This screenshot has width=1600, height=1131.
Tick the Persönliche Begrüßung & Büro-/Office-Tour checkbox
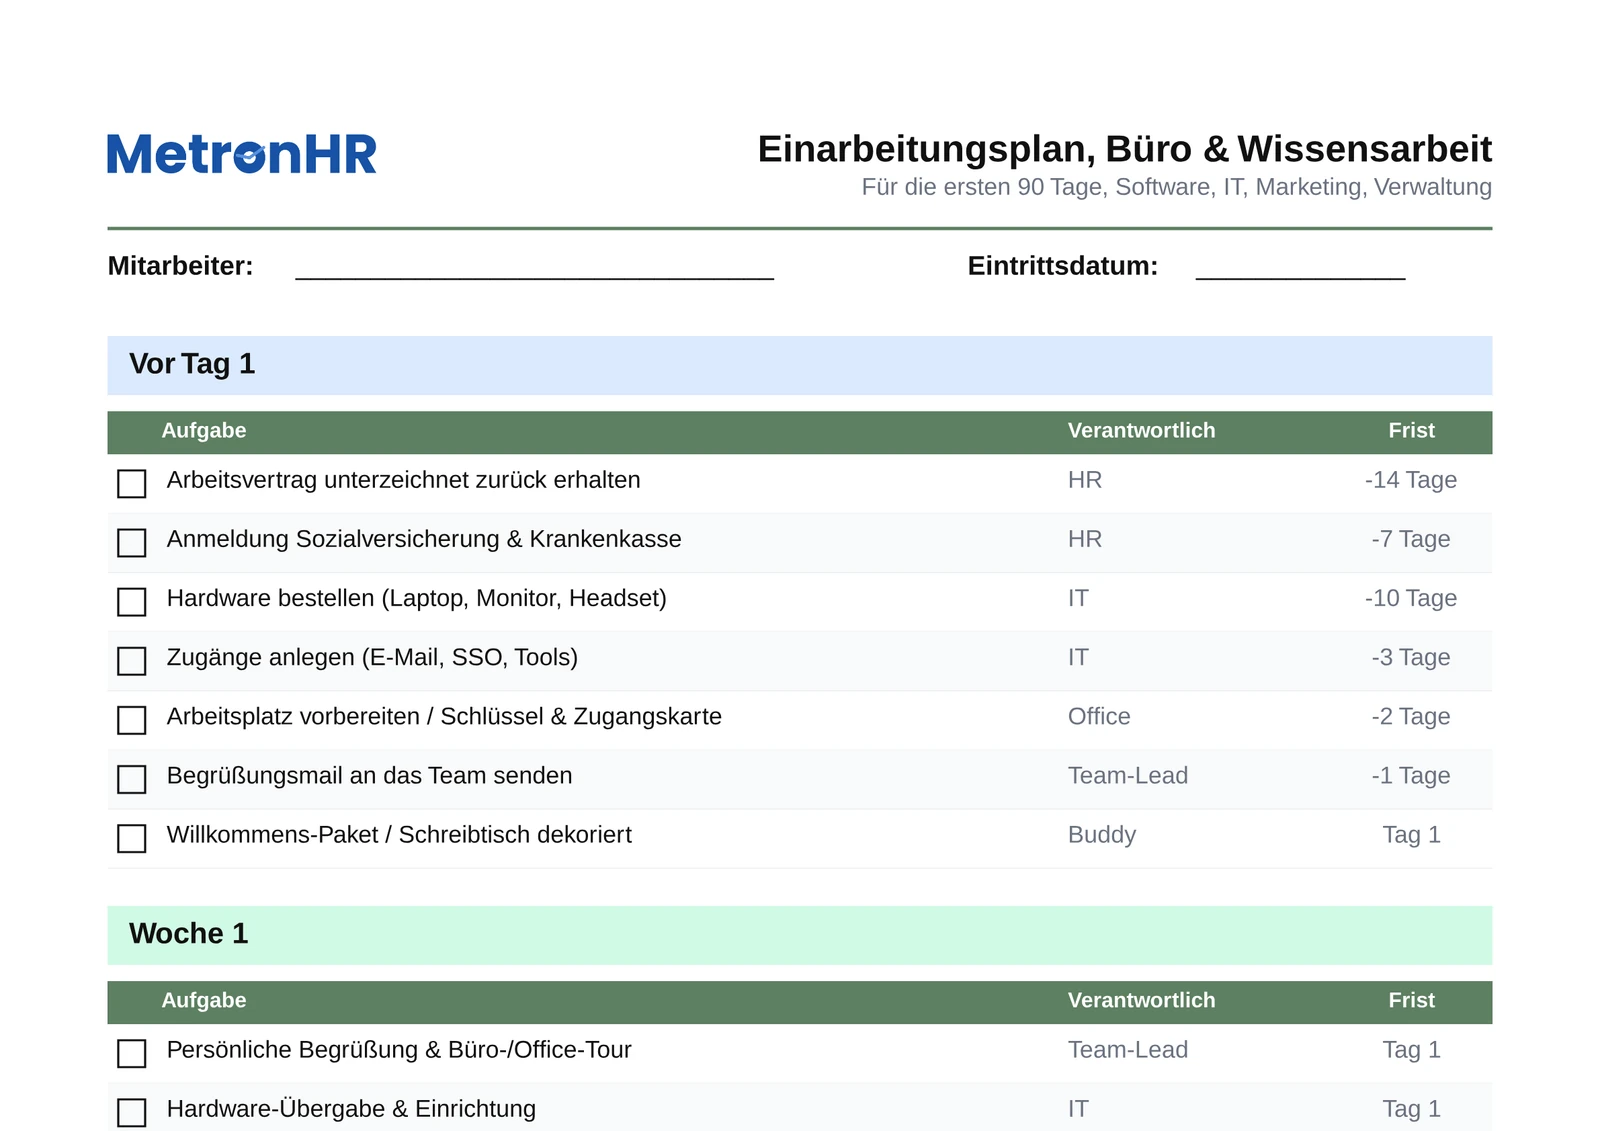[131, 1053]
